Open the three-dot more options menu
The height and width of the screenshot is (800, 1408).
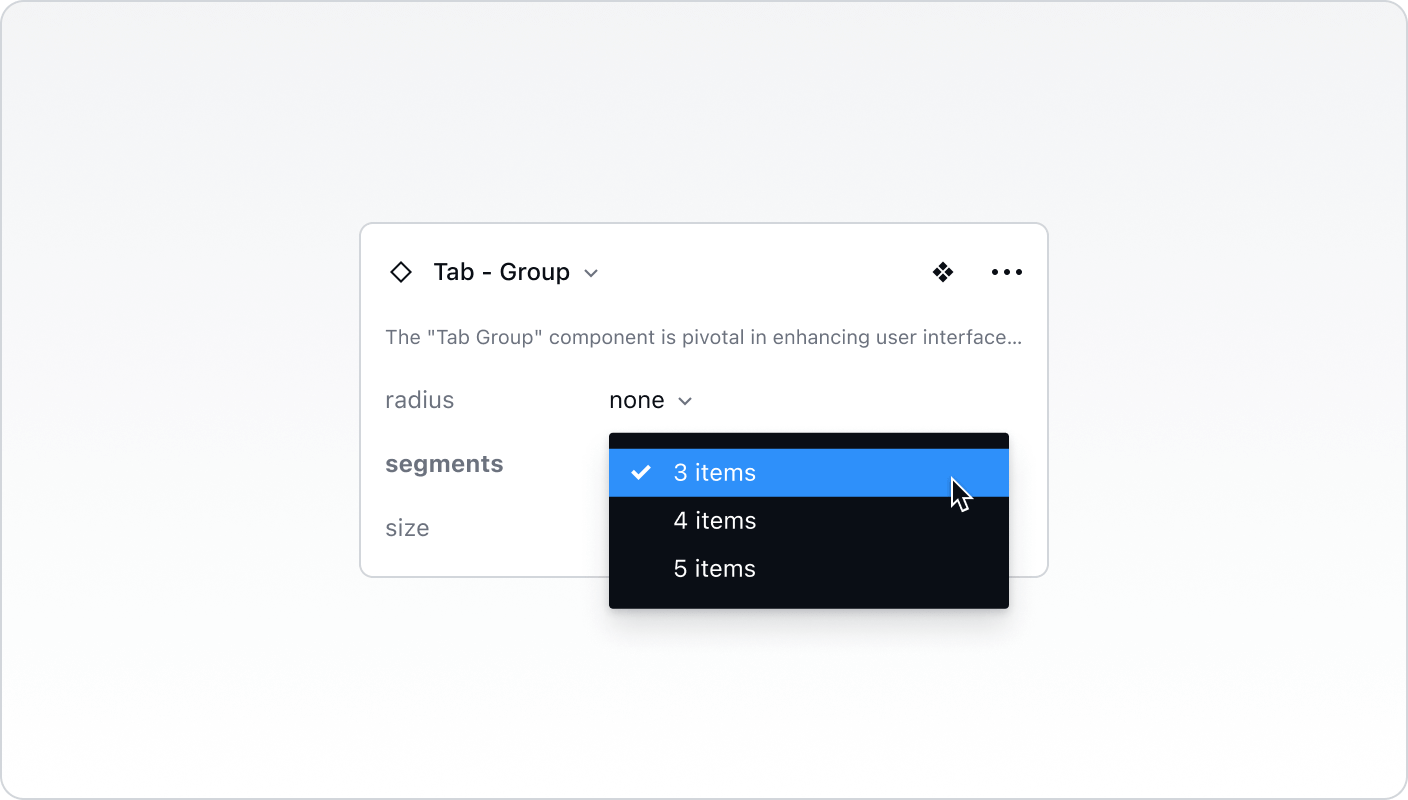click(1006, 272)
